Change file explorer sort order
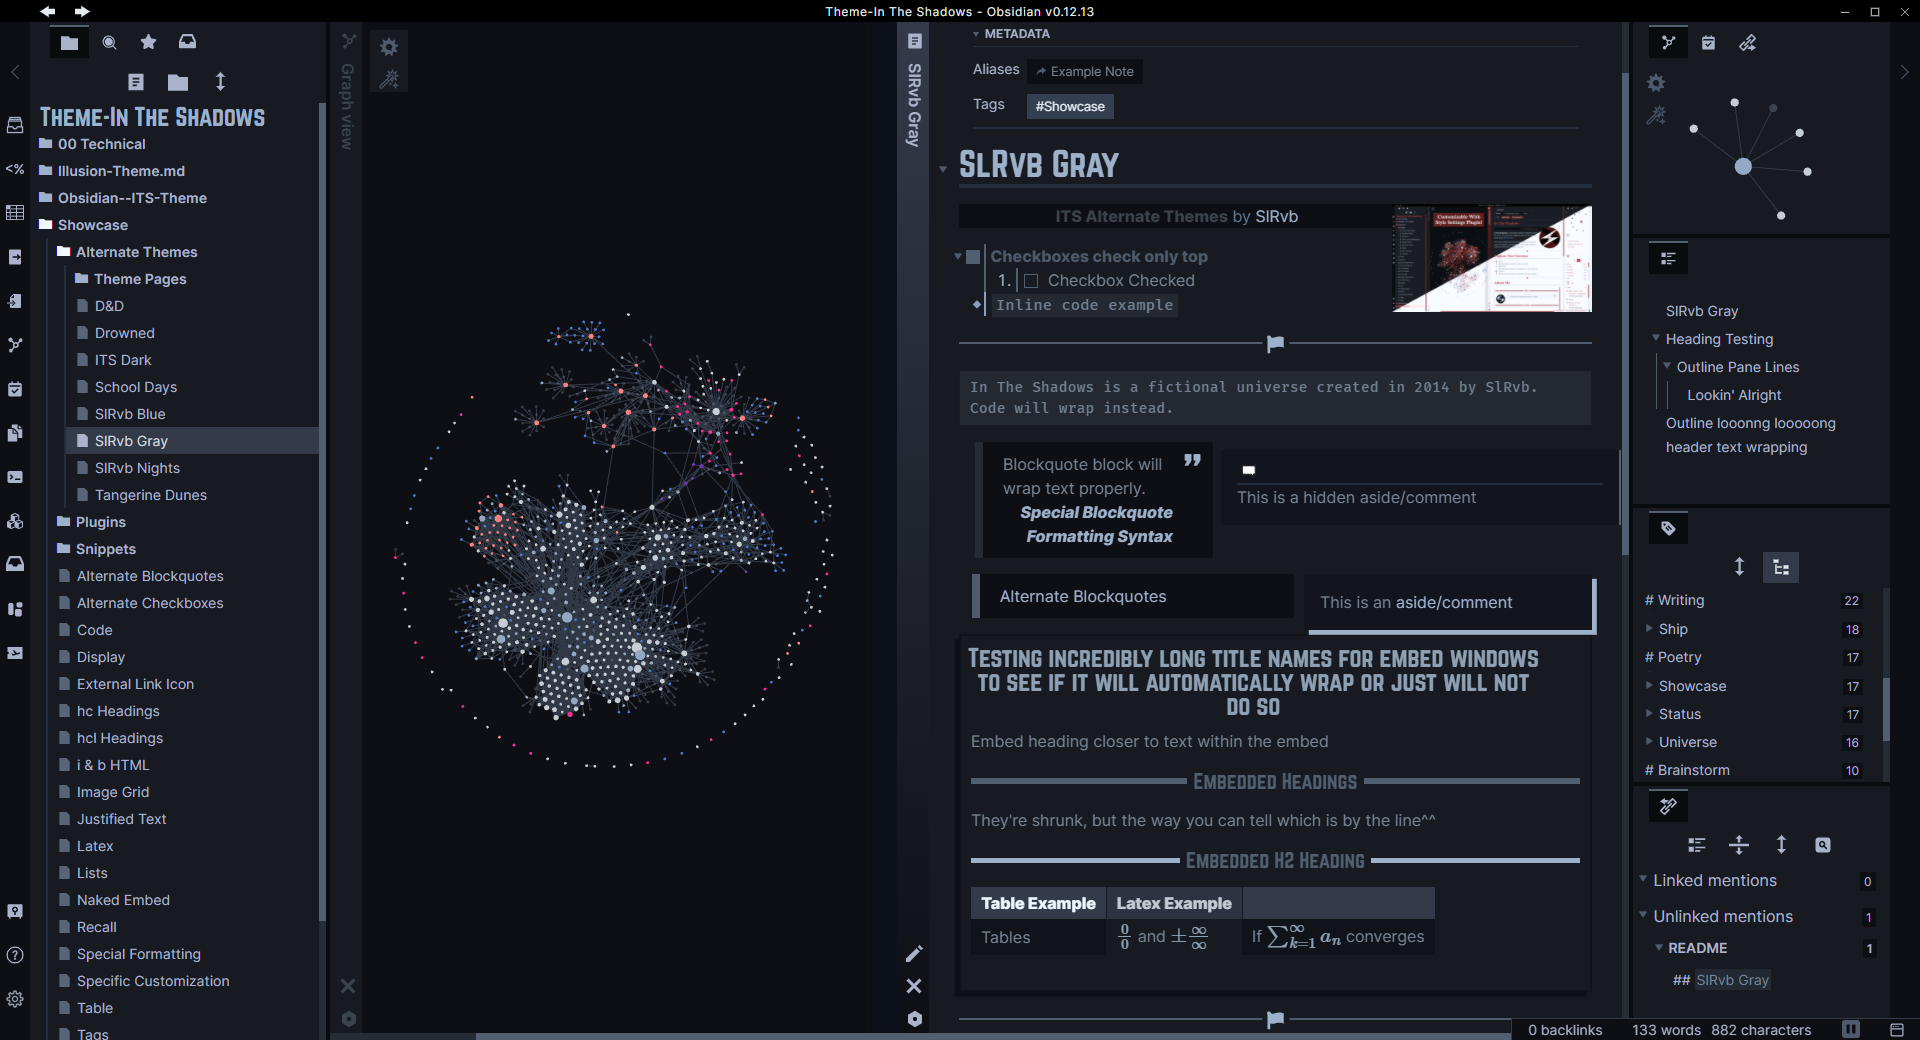This screenshot has width=1920, height=1040. coord(220,82)
